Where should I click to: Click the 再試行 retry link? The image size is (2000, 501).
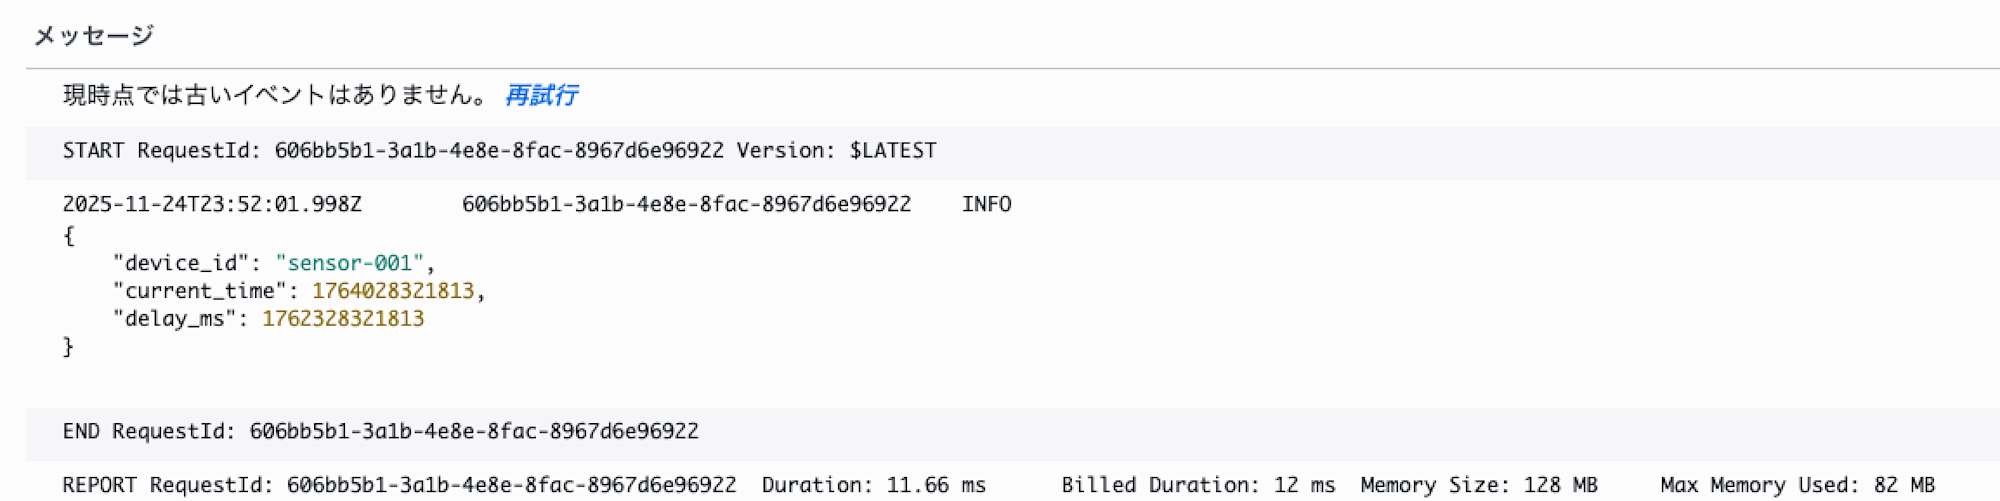(541, 95)
